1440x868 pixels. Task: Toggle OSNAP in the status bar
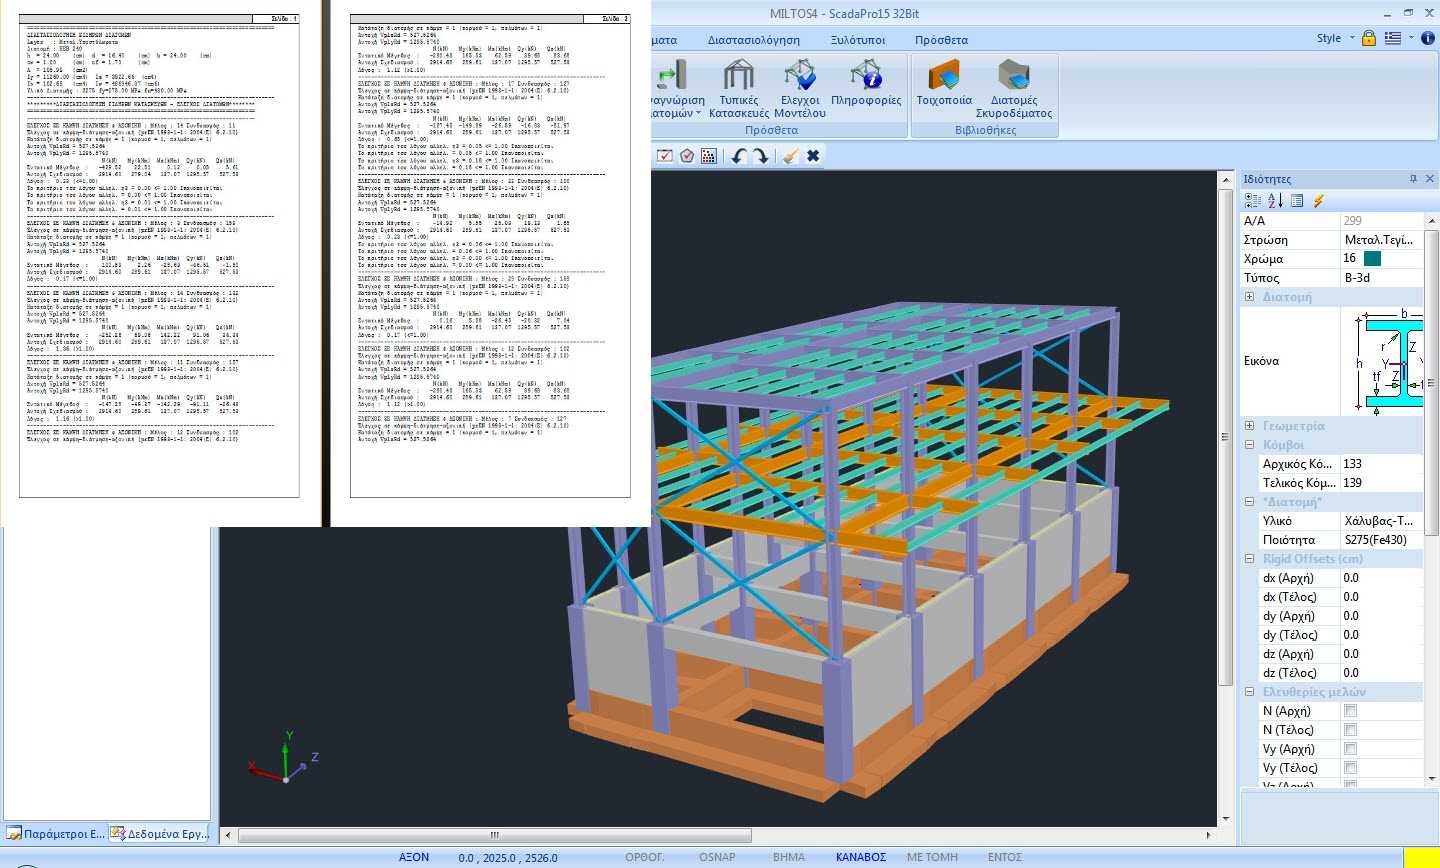point(717,857)
